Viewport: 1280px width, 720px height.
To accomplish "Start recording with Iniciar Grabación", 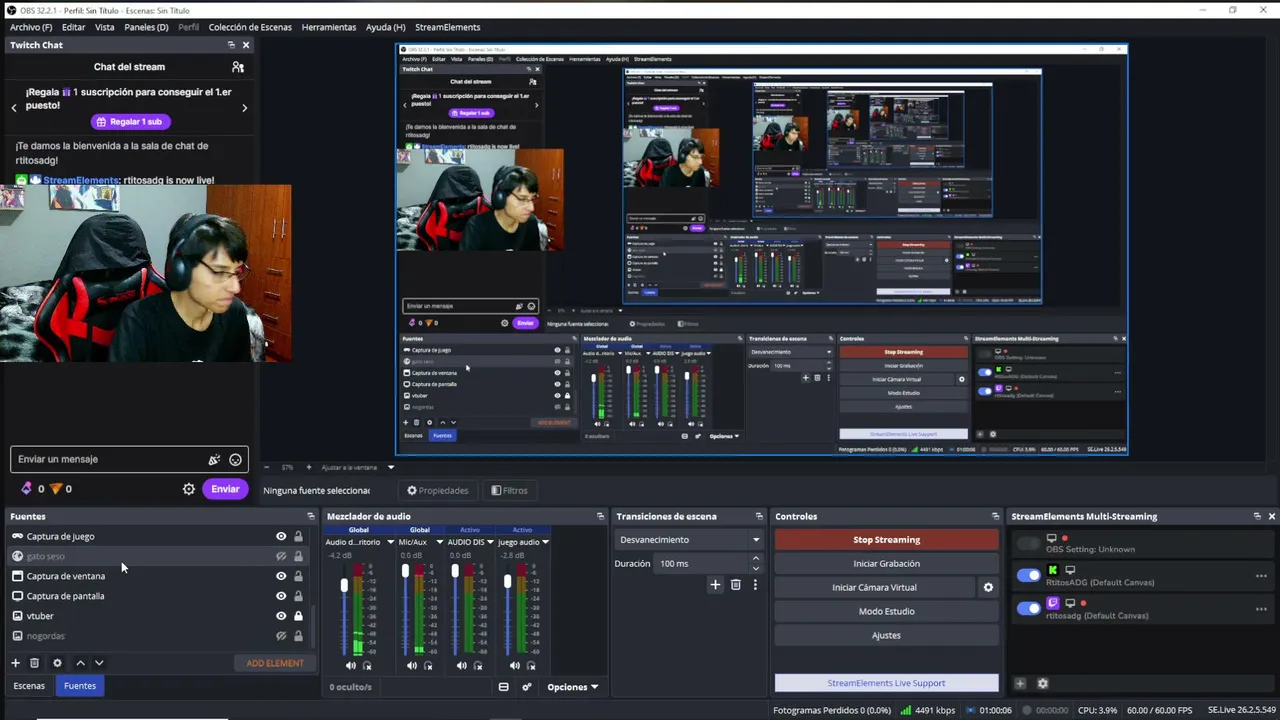I will point(886,564).
